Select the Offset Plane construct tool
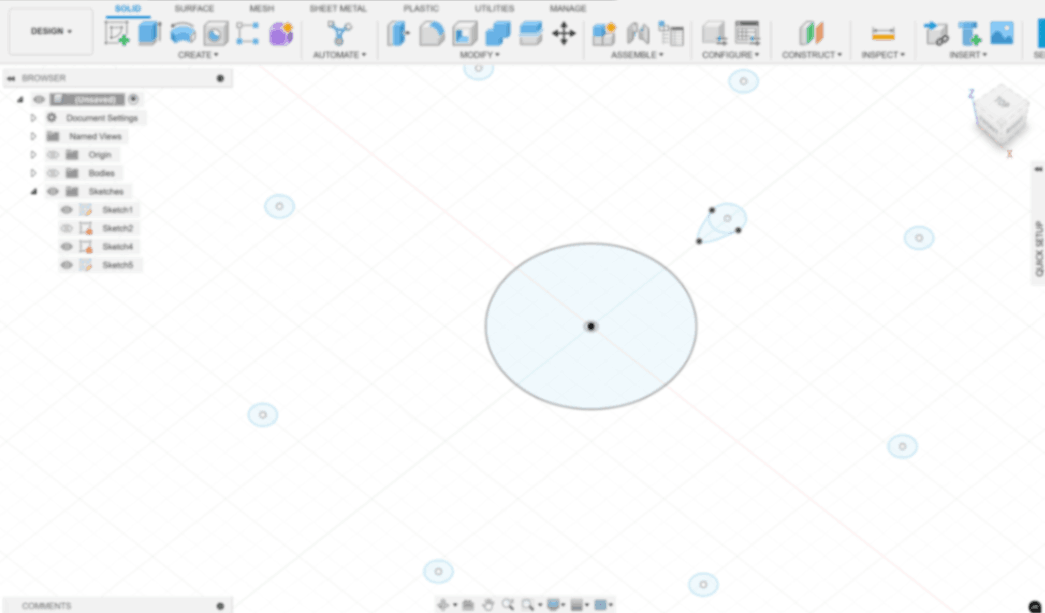1045x613 pixels. pos(811,33)
